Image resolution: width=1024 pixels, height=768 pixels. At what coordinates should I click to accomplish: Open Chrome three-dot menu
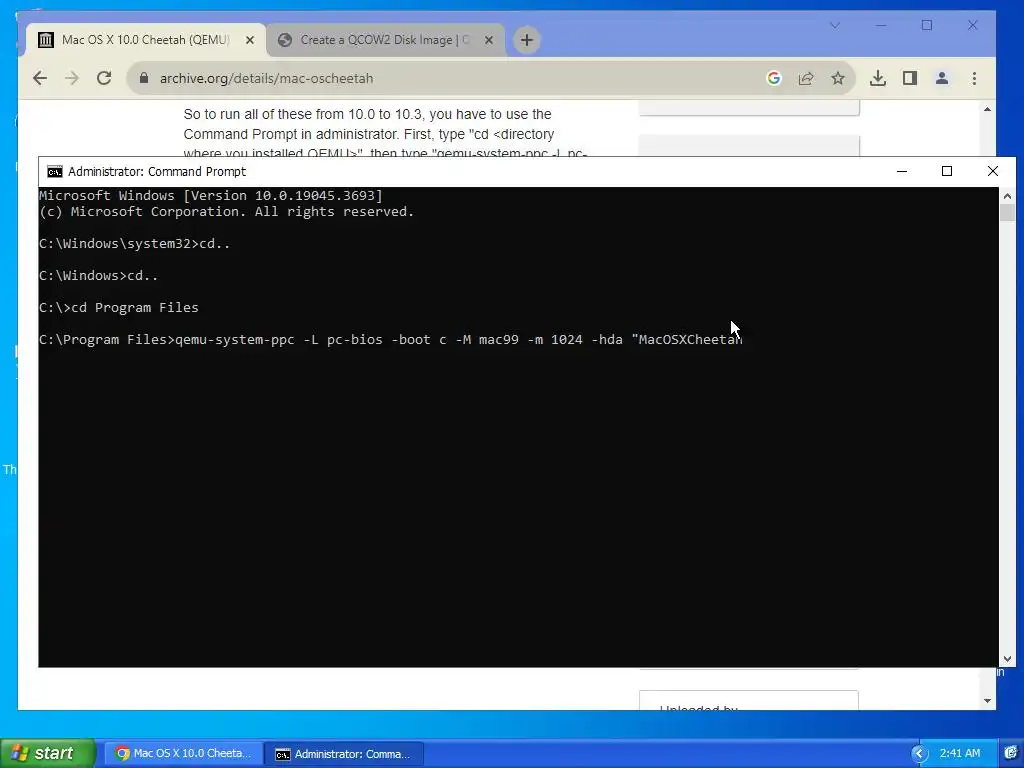[x=974, y=78]
